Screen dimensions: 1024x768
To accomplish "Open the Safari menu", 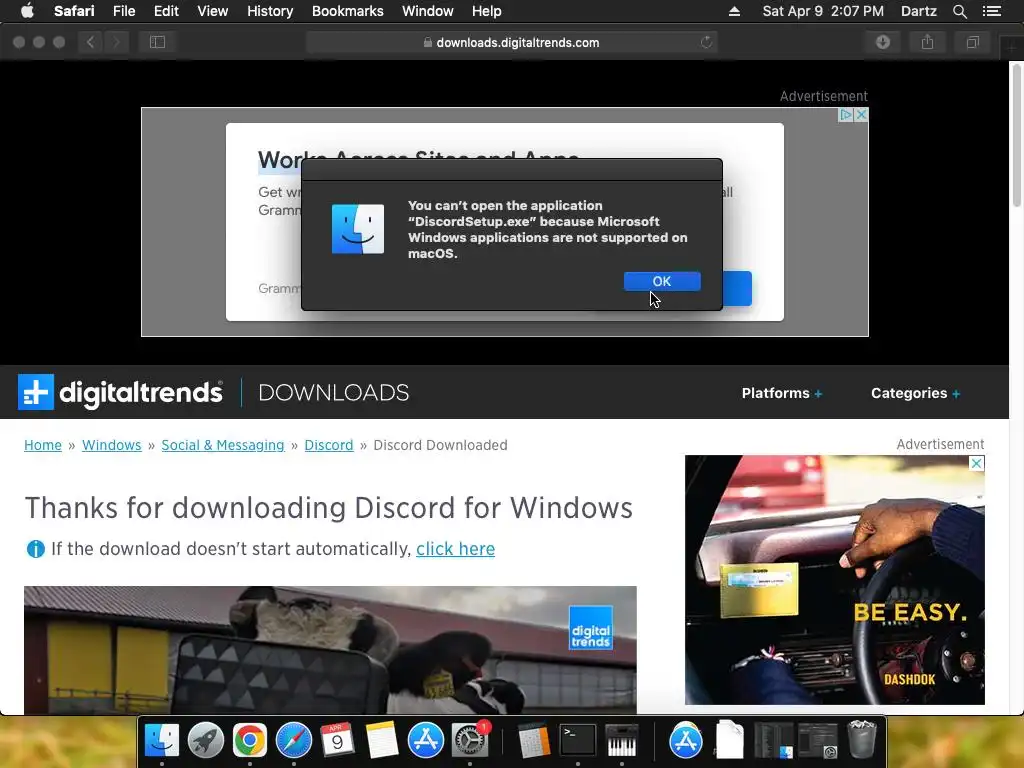I will tap(74, 11).
